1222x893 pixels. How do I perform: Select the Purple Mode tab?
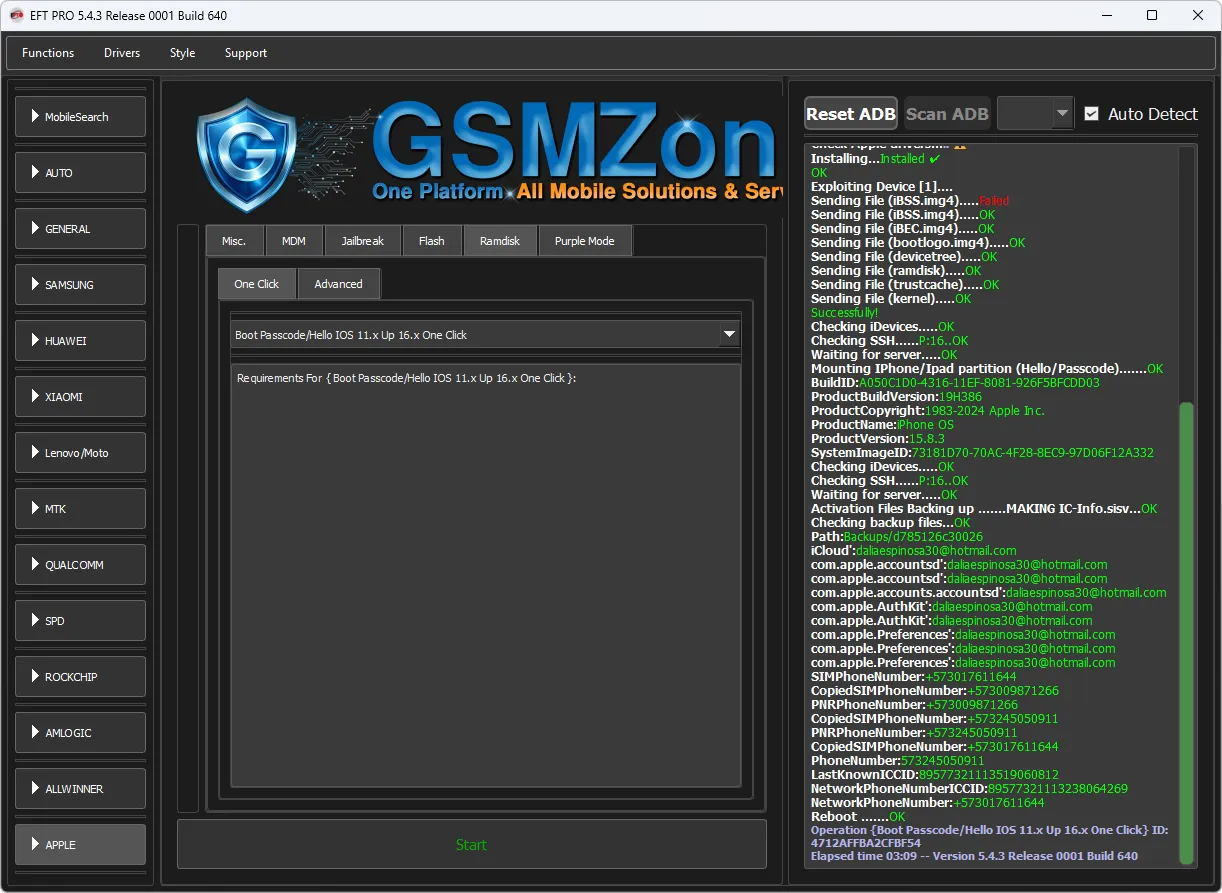[x=585, y=241]
